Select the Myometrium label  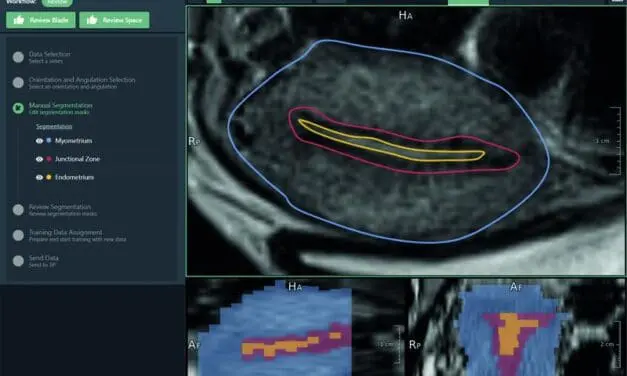[x=74, y=141]
